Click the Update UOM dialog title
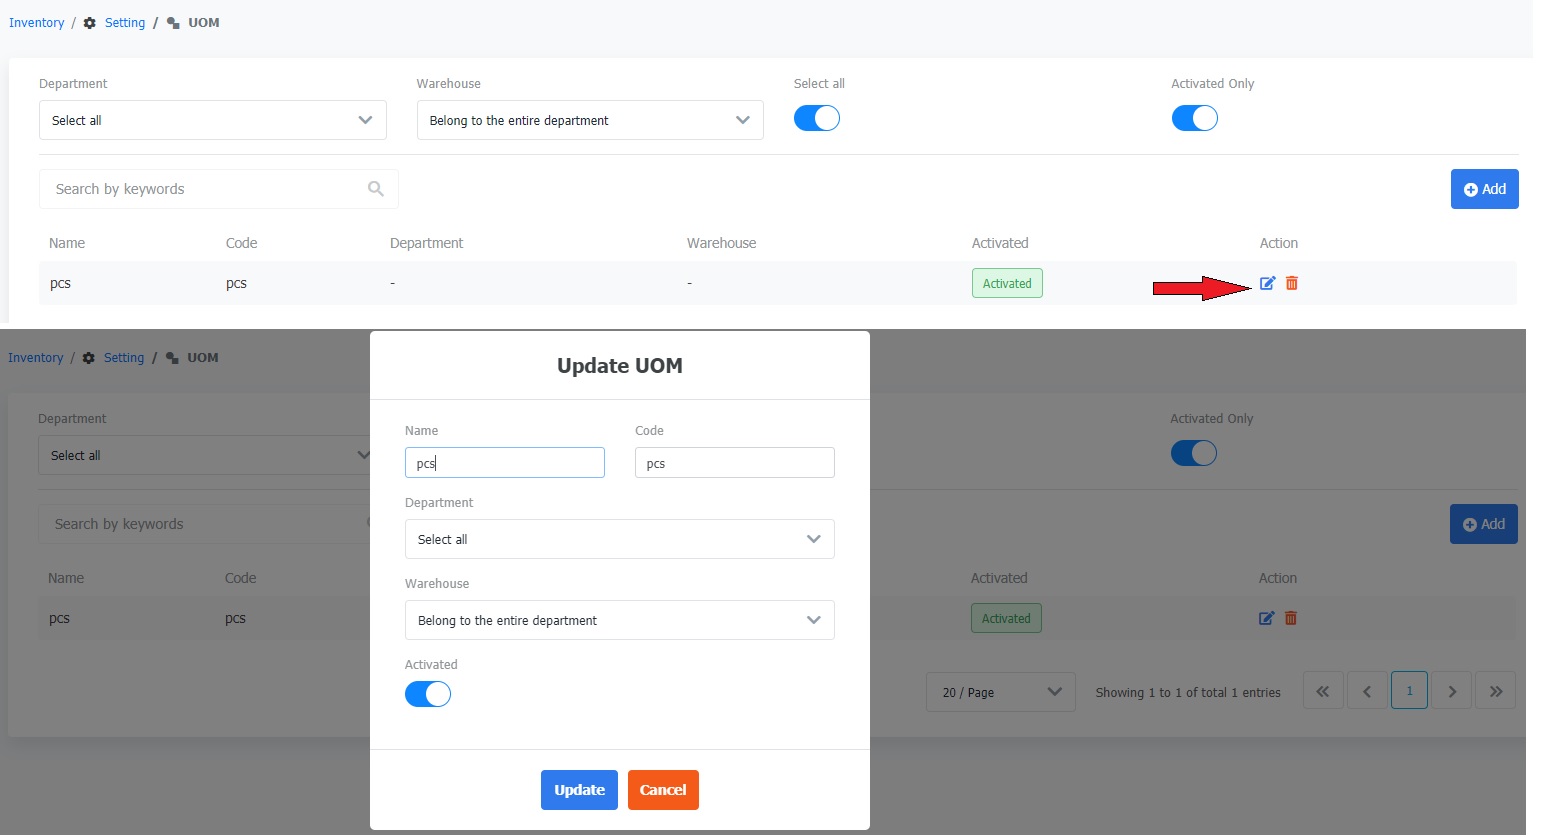This screenshot has height=837, width=1566. pyautogui.click(x=620, y=366)
